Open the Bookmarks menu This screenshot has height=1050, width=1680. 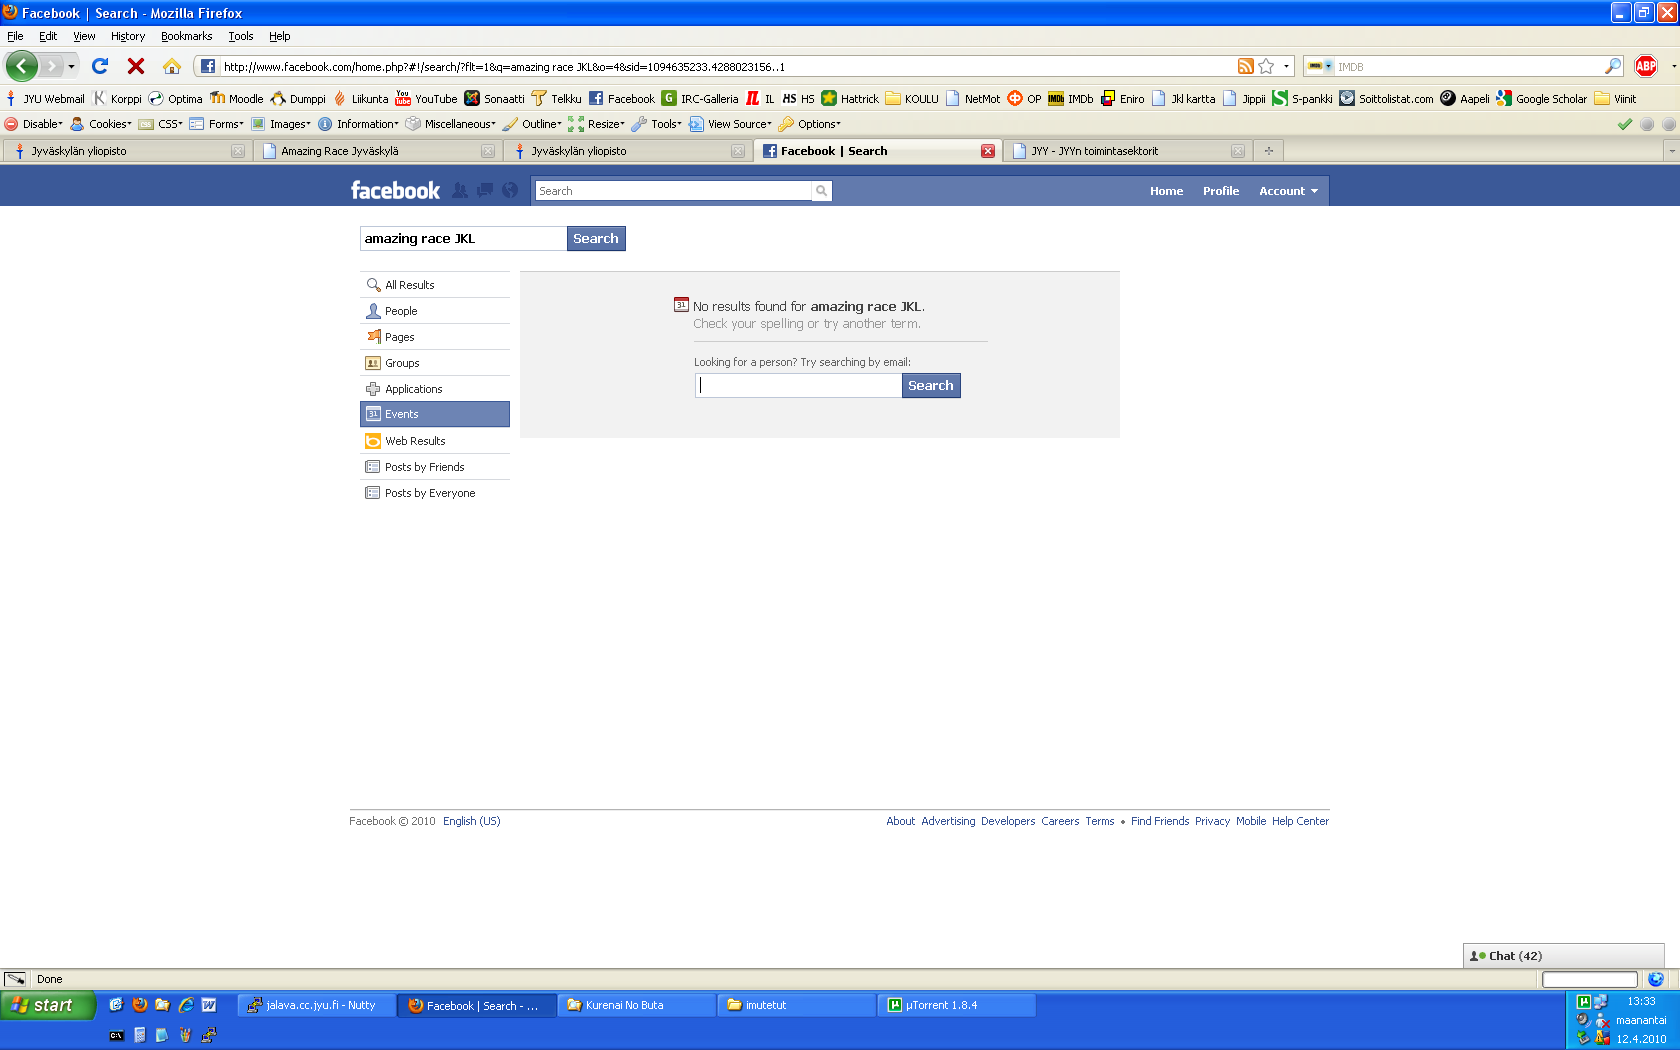(x=187, y=36)
